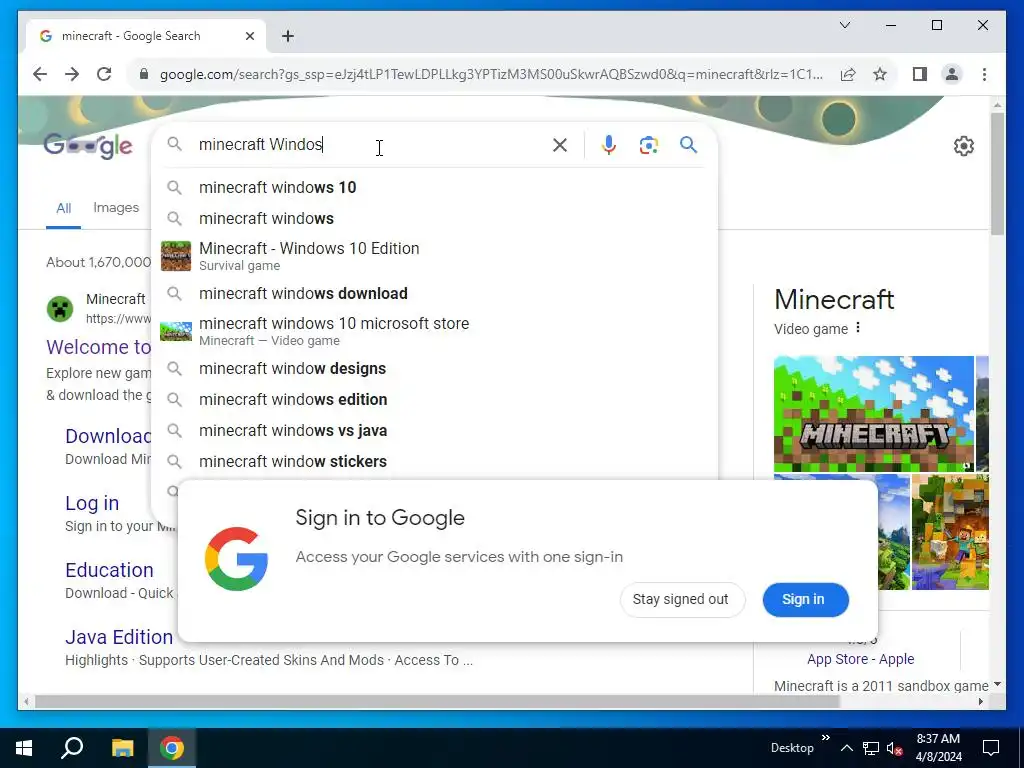
Task: Click the browser Forward arrow
Action: pyautogui.click(x=72, y=74)
